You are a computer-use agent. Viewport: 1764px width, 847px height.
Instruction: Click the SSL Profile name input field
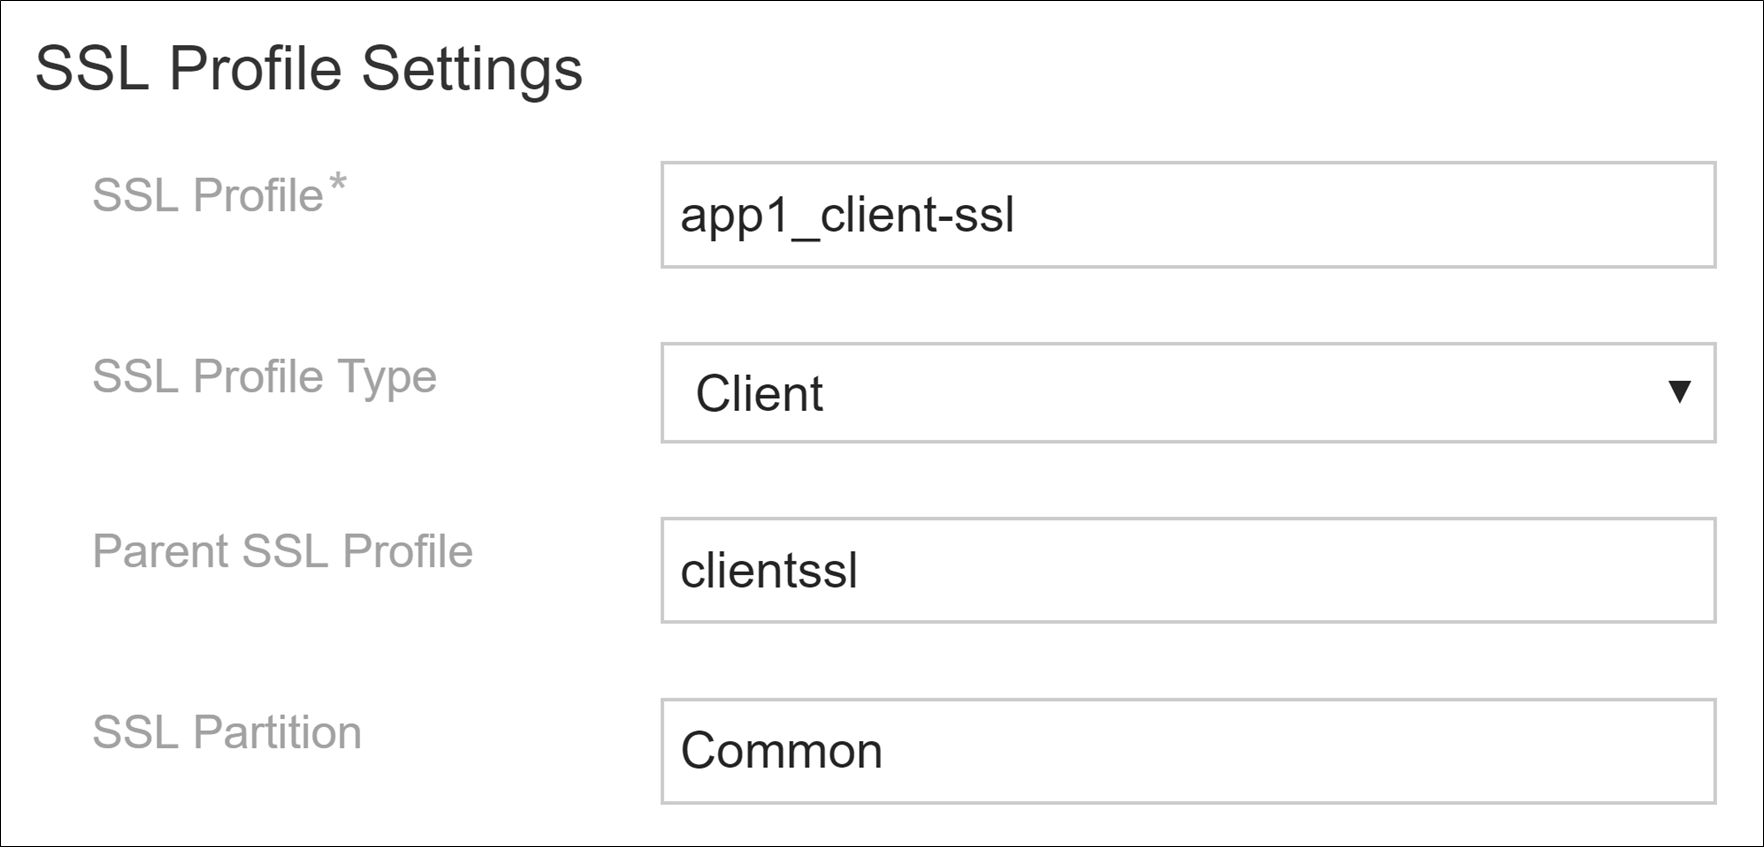tap(1188, 215)
